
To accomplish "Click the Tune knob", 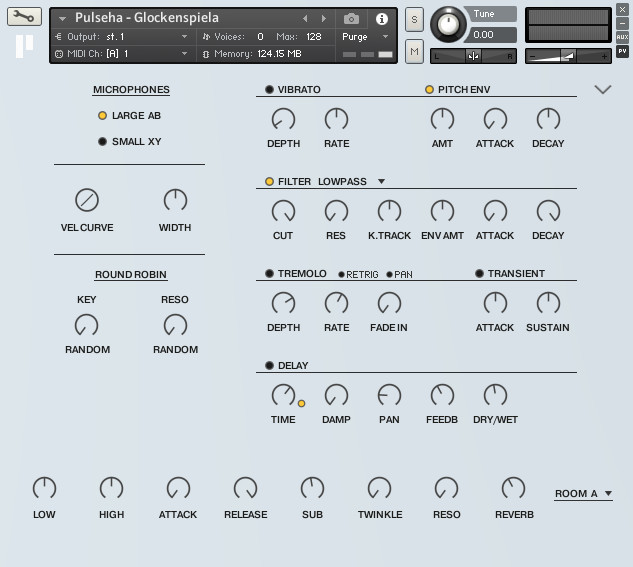I will click(448, 24).
